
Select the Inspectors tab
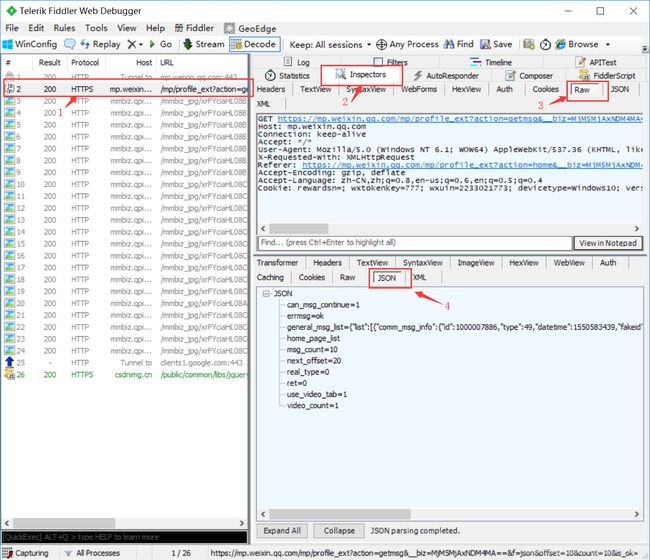coord(361,75)
